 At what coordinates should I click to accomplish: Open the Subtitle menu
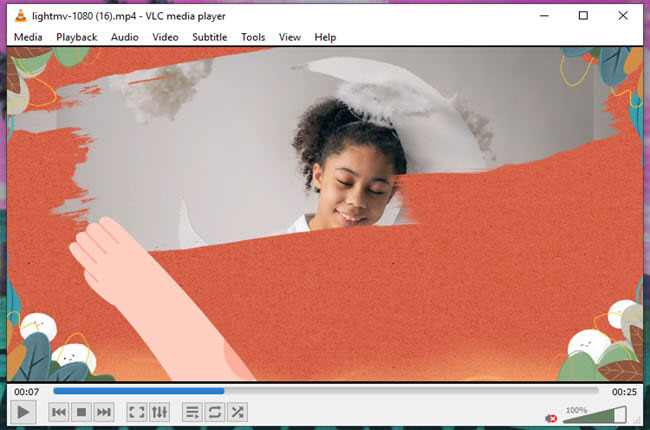tap(210, 37)
